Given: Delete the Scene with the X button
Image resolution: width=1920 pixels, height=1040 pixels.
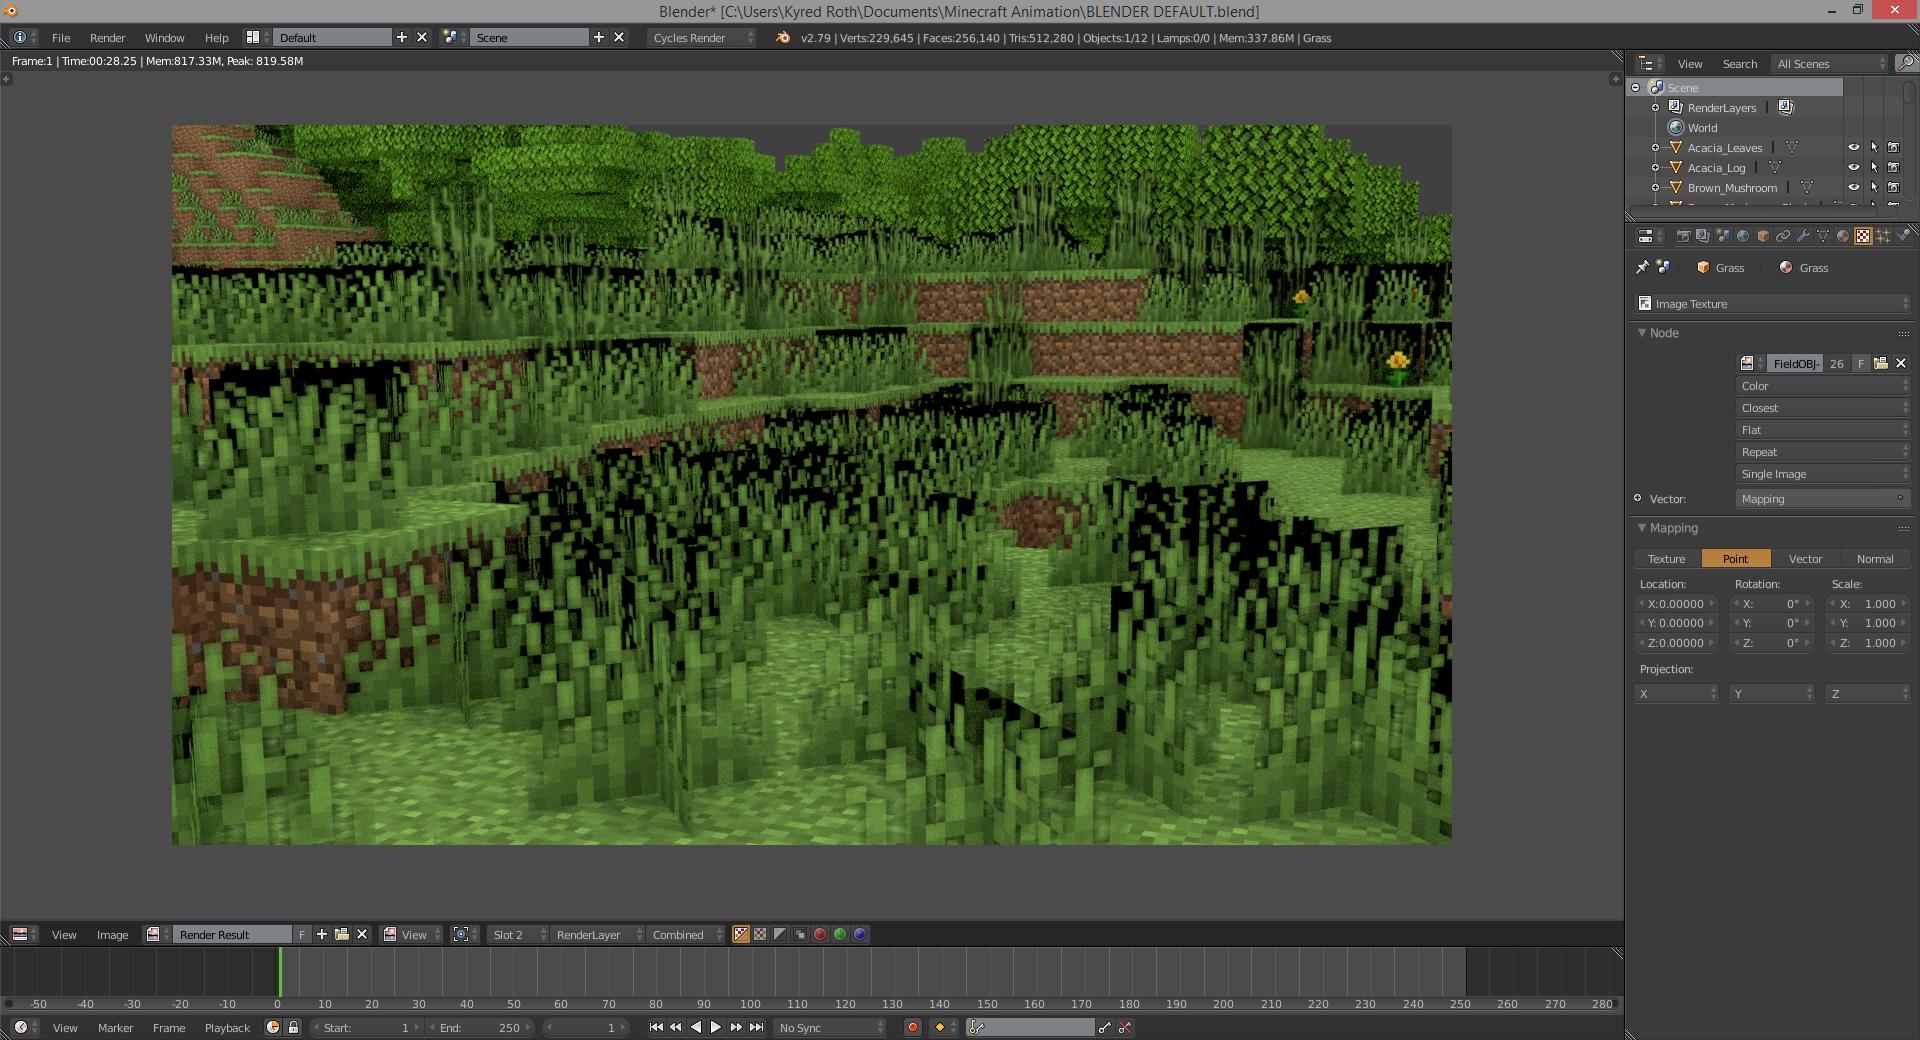Looking at the screenshot, I should [619, 37].
